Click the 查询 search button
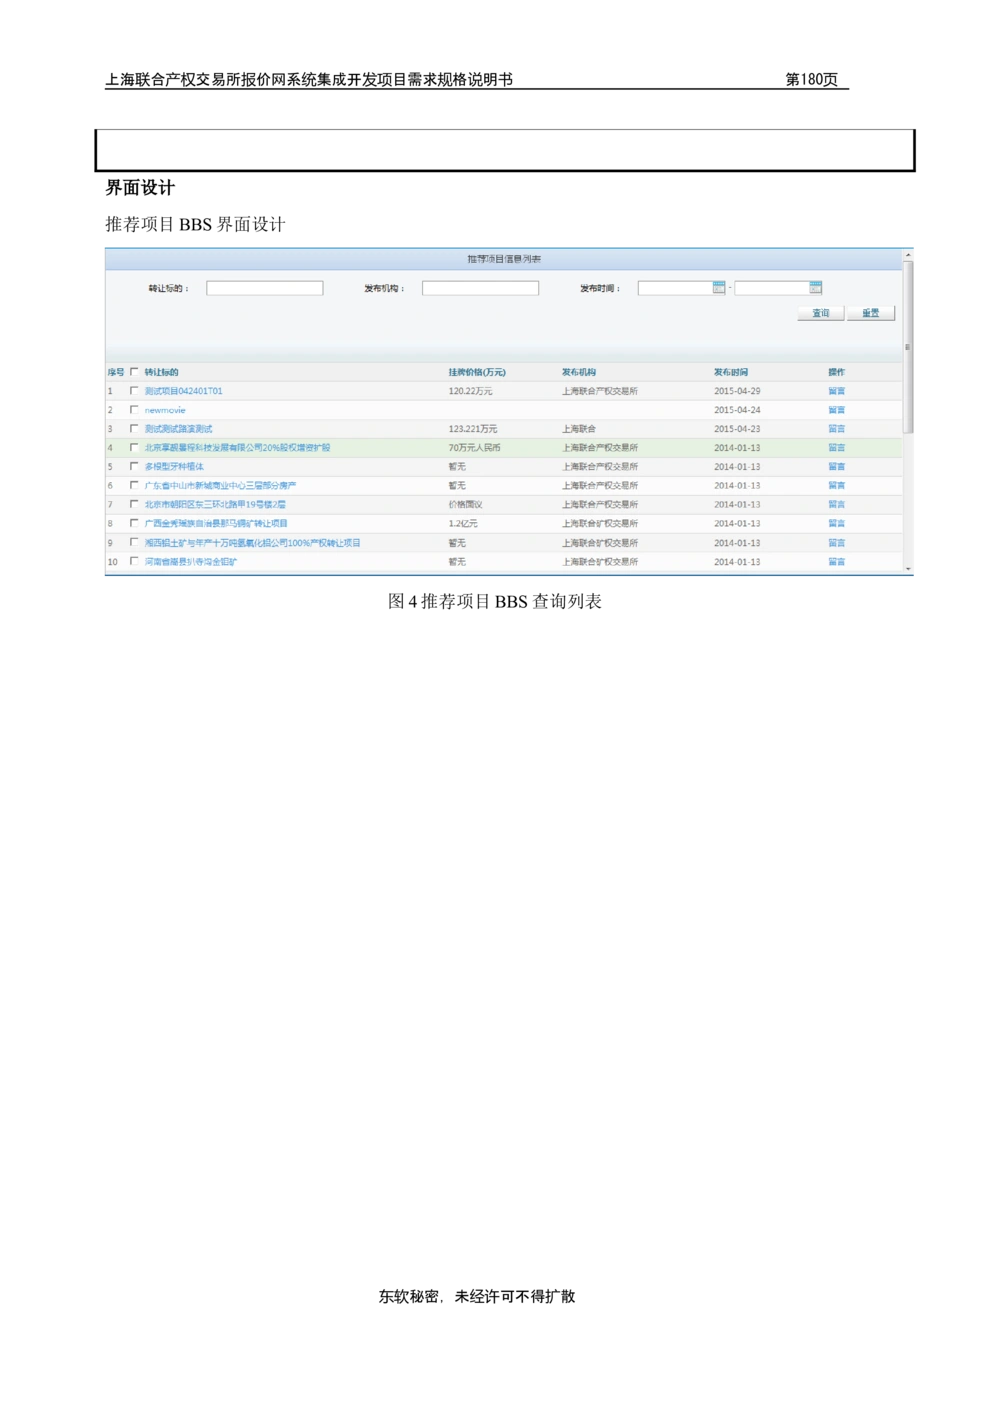This screenshot has height=1415, width=1000. [821, 313]
